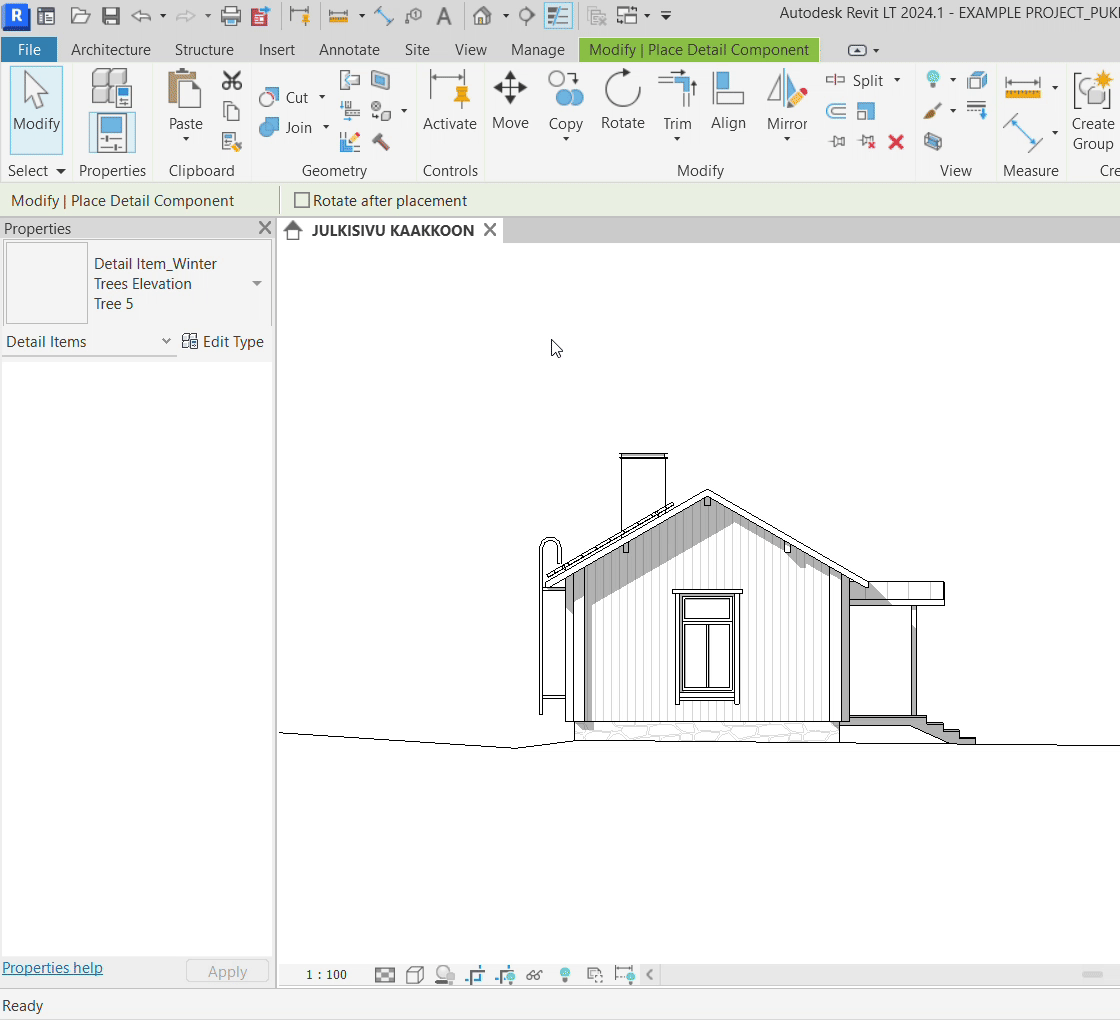The height and width of the screenshot is (1020, 1120).
Task: Choose the Align tool
Action: (728, 100)
